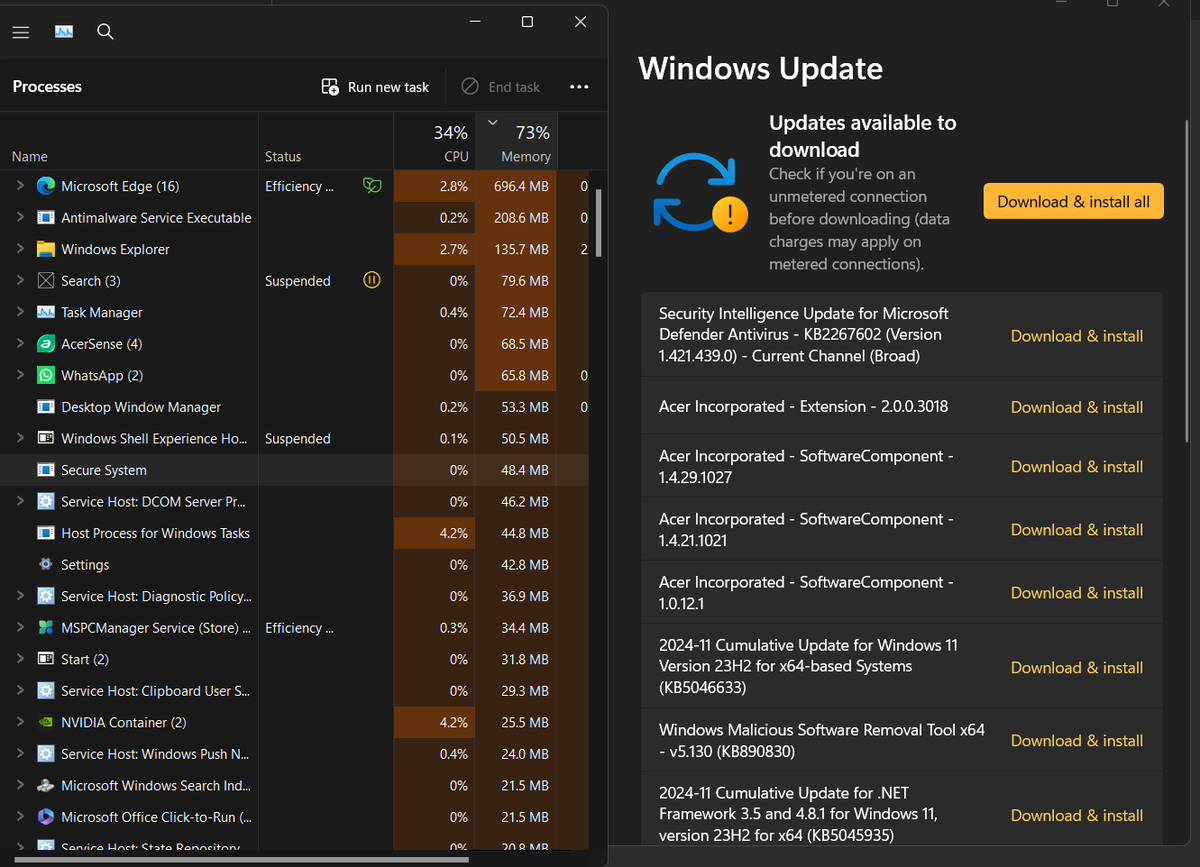Click Microsoft Edge memory value 696.4 MB

pos(521,186)
